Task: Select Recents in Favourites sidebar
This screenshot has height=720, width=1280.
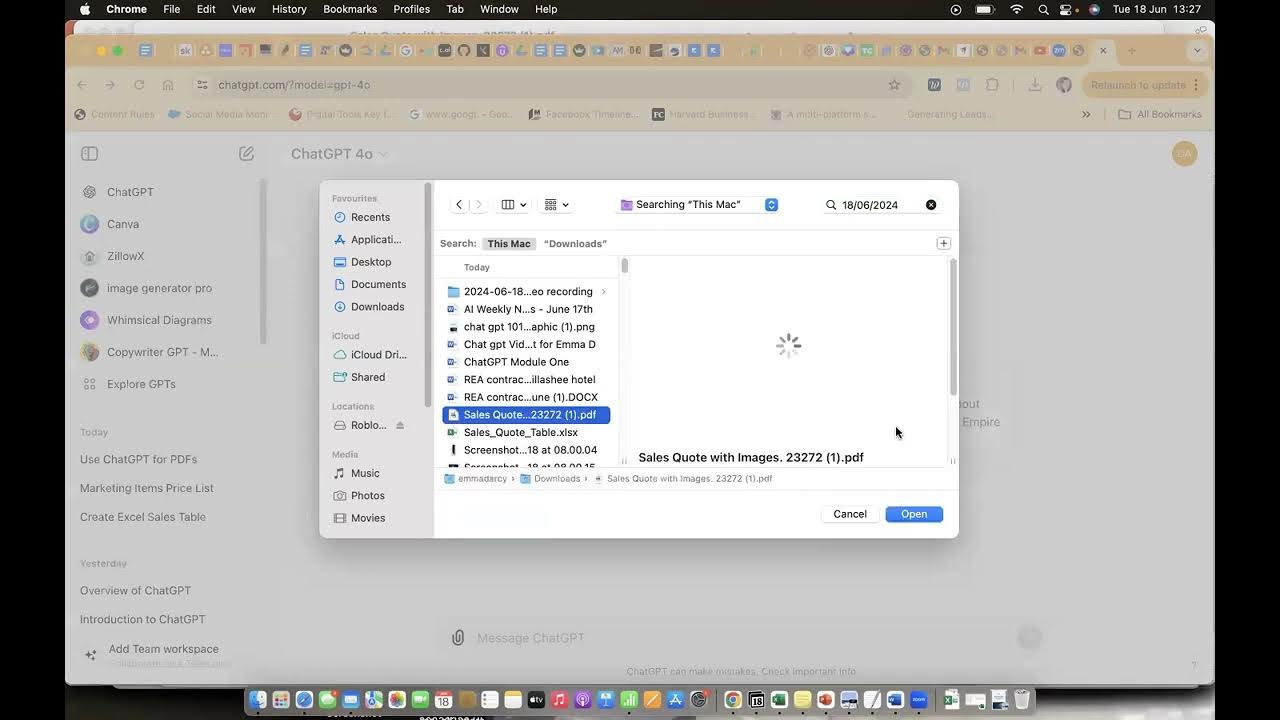Action: tap(370, 217)
